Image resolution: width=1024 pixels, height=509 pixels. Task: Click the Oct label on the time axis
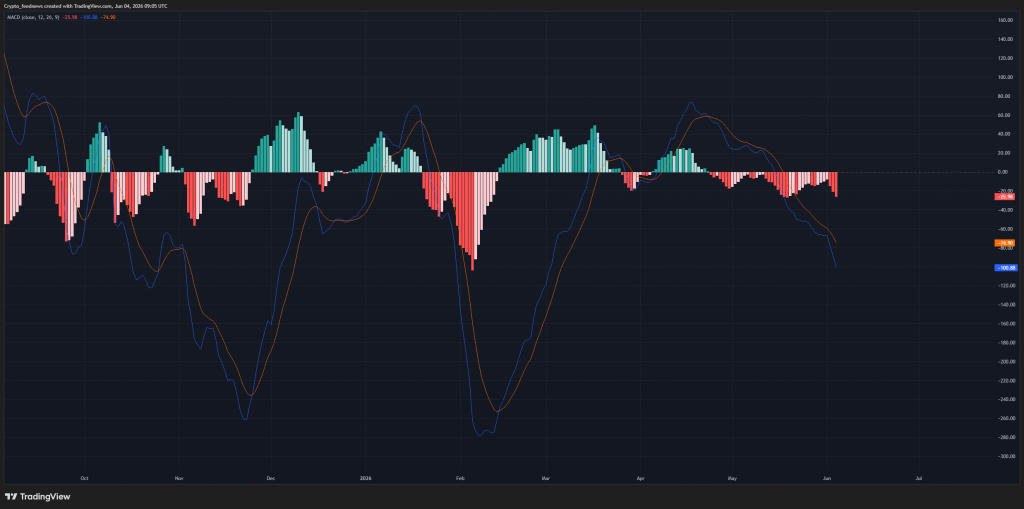pyautogui.click(x=84, y=478)
